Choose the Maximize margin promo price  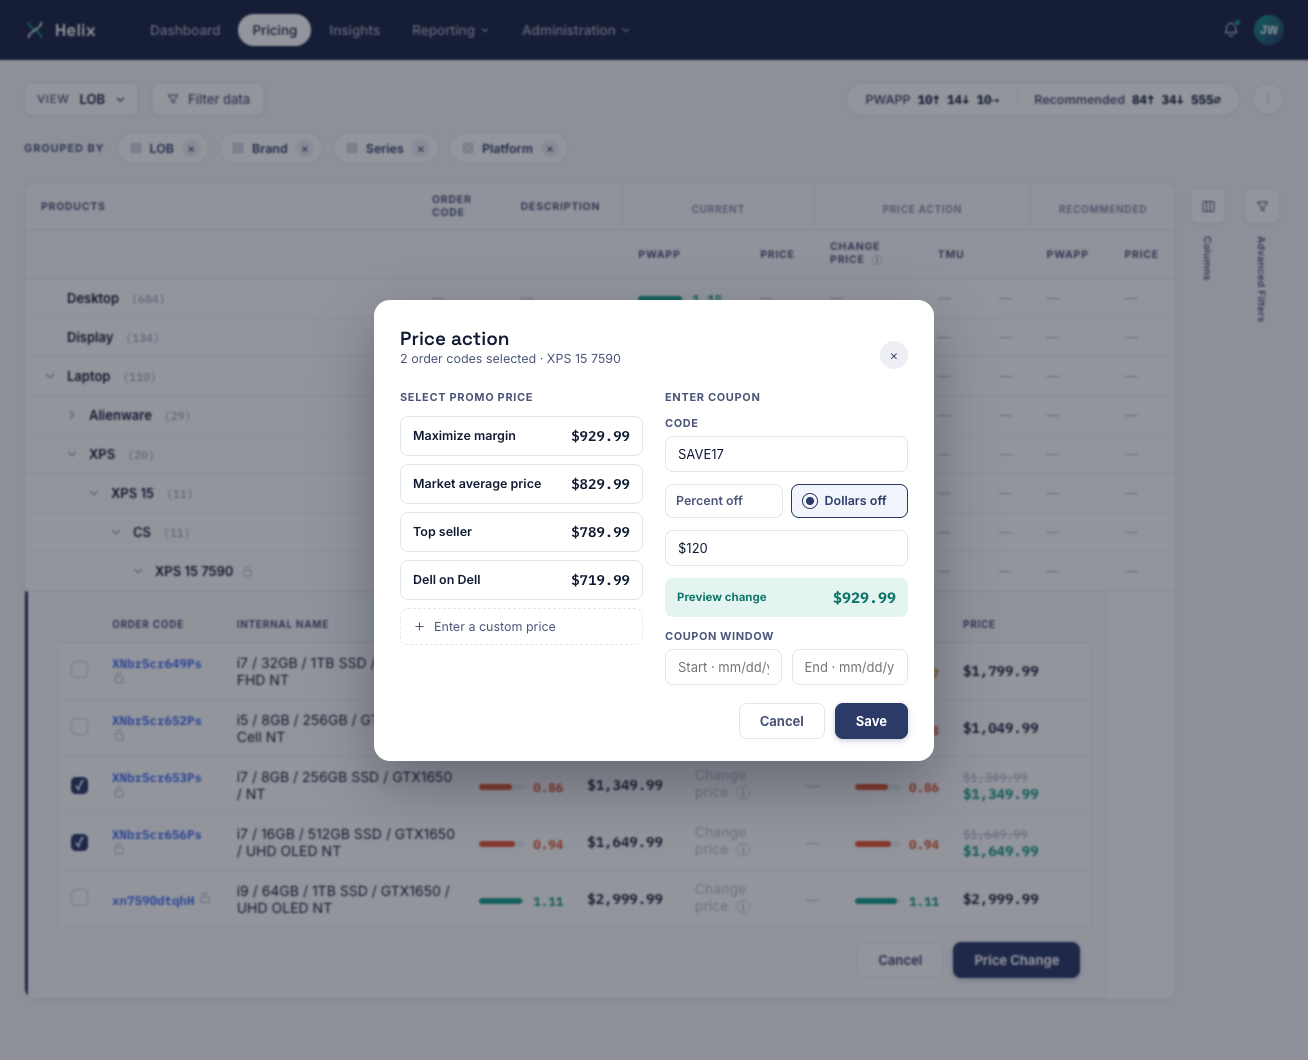point(521,436)
